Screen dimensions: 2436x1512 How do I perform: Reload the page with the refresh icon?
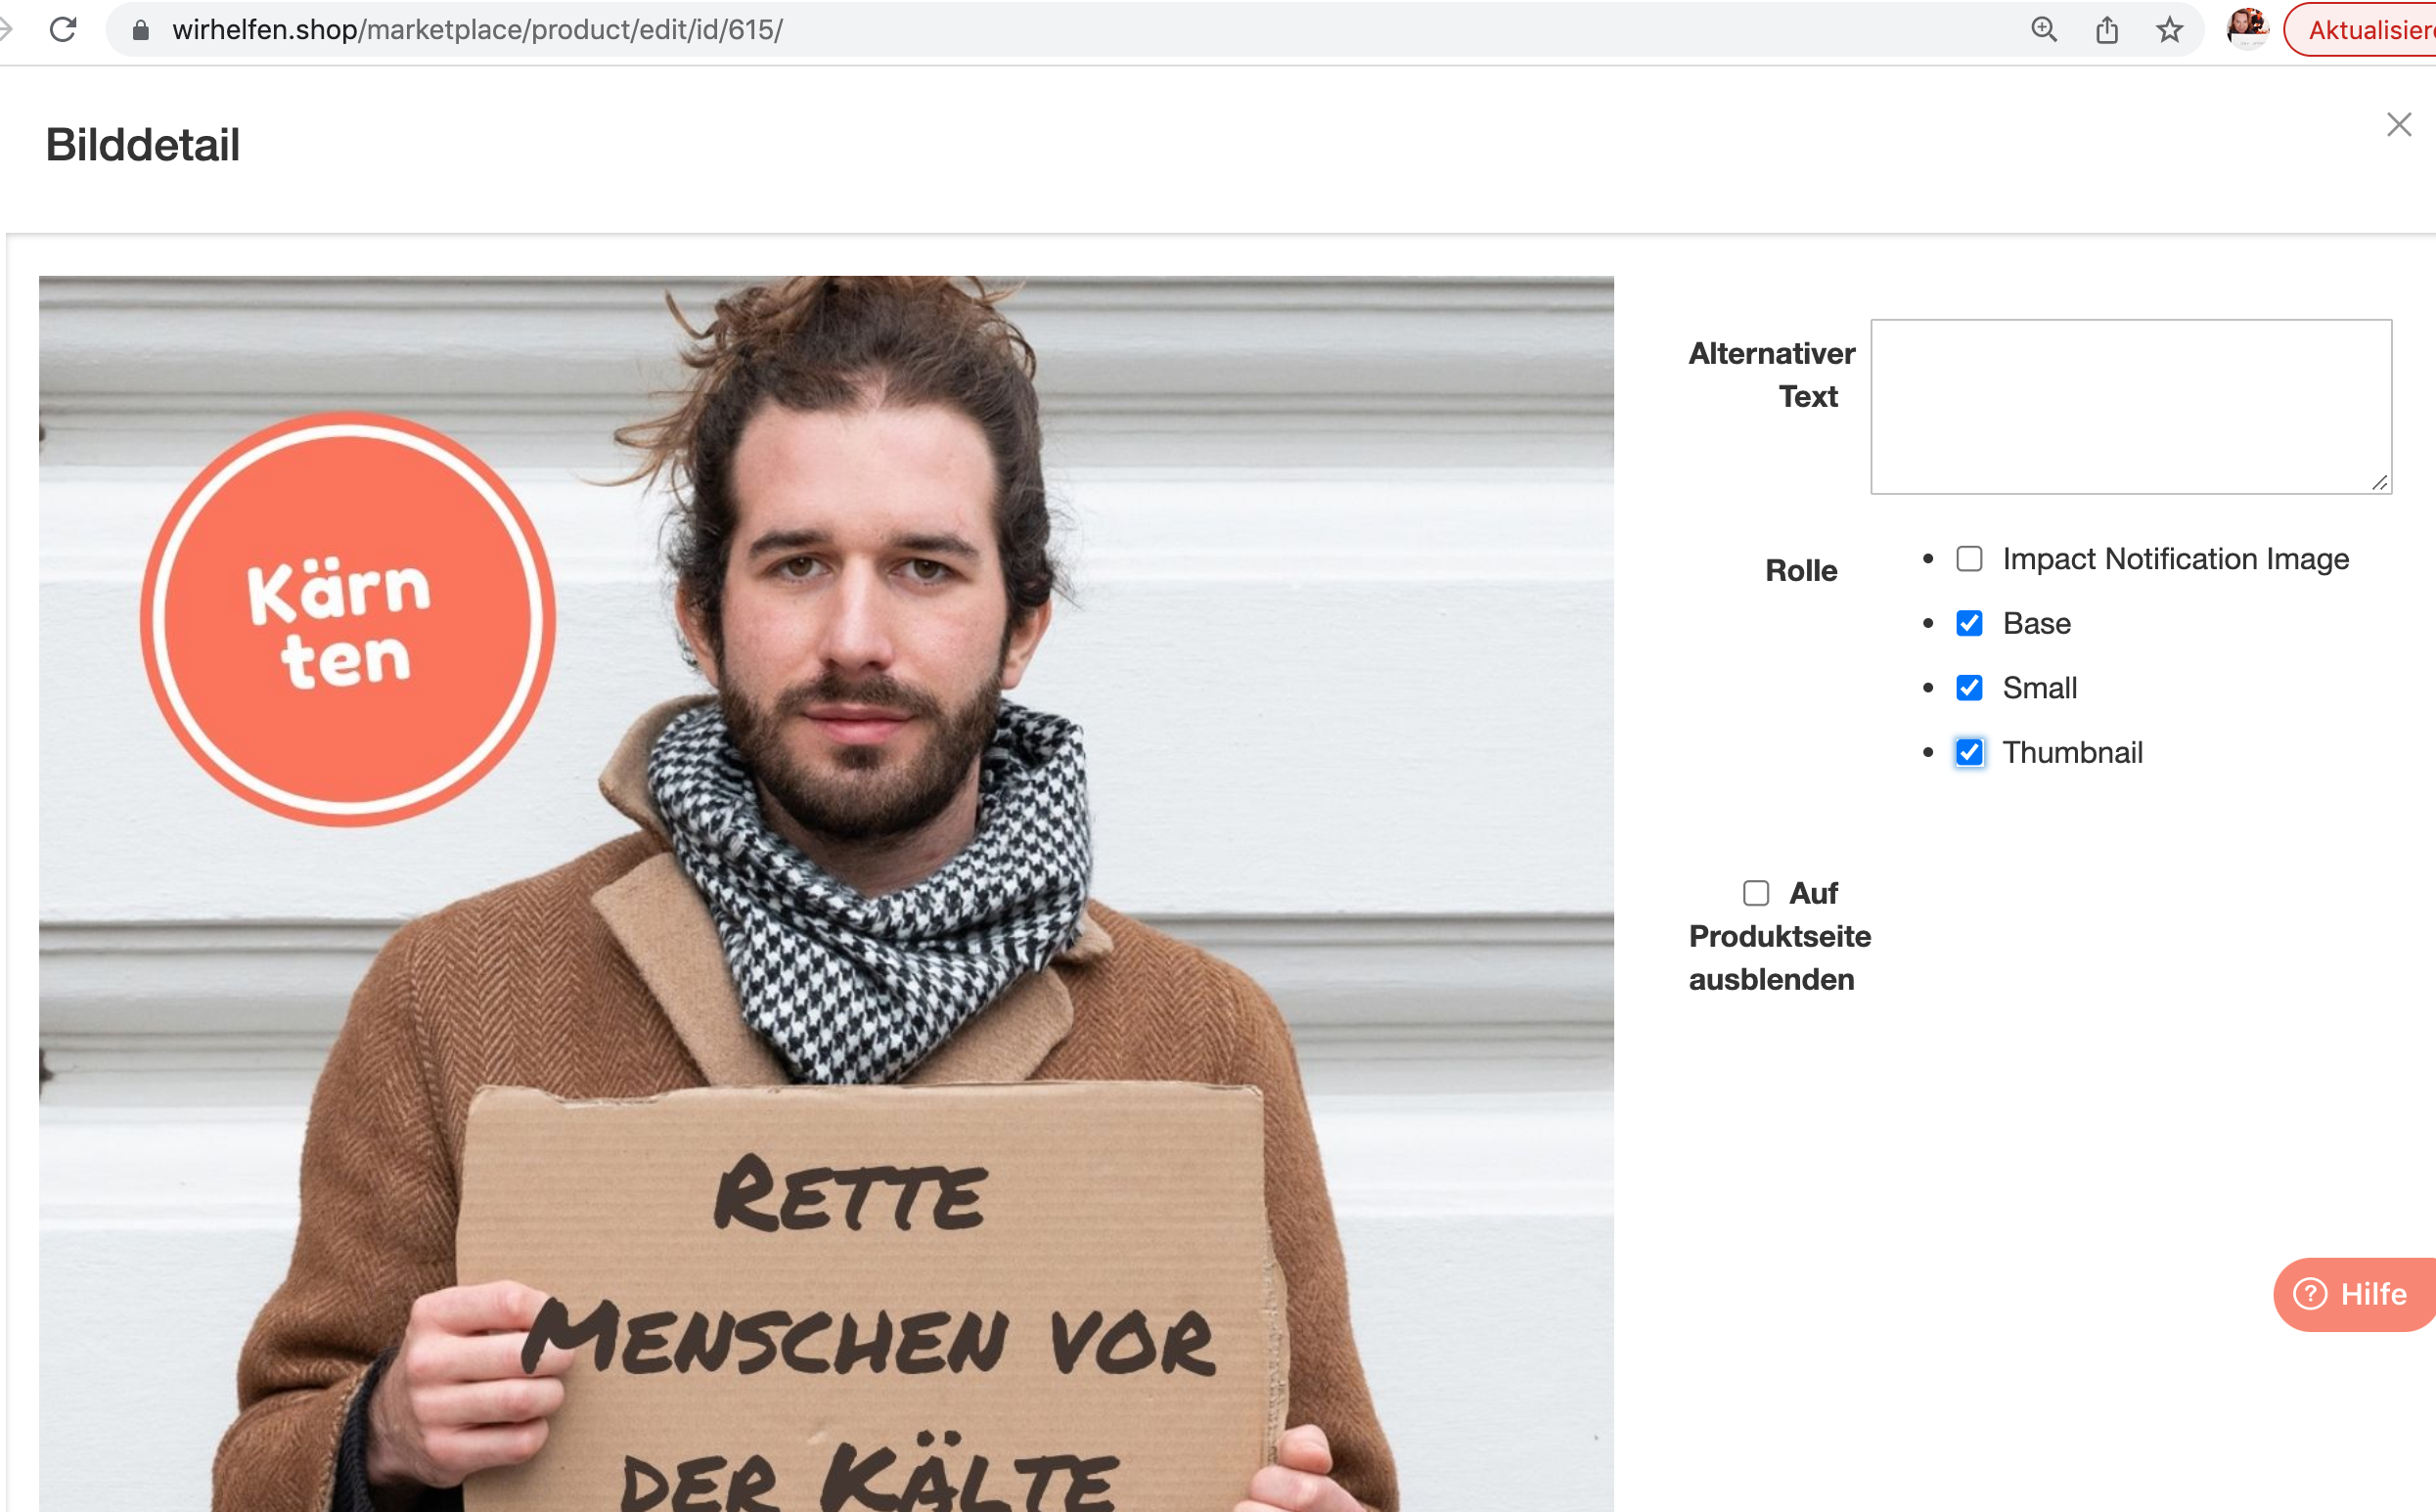tap(63, 30)
